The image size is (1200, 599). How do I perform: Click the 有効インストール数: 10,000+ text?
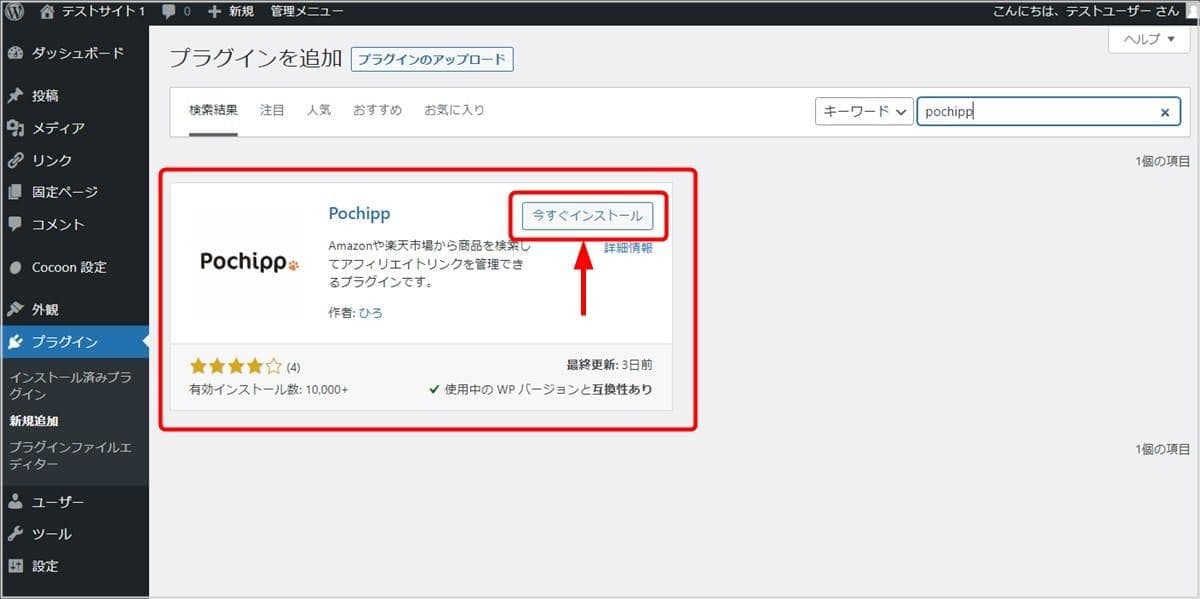[269, 389]
